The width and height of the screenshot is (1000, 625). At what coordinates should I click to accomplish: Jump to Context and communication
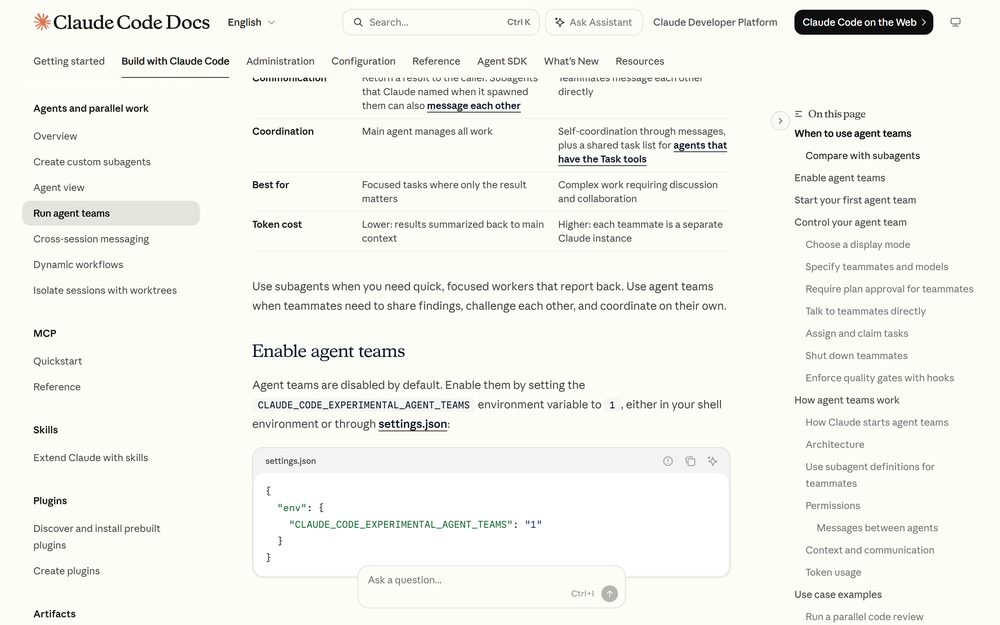[869, 550]
